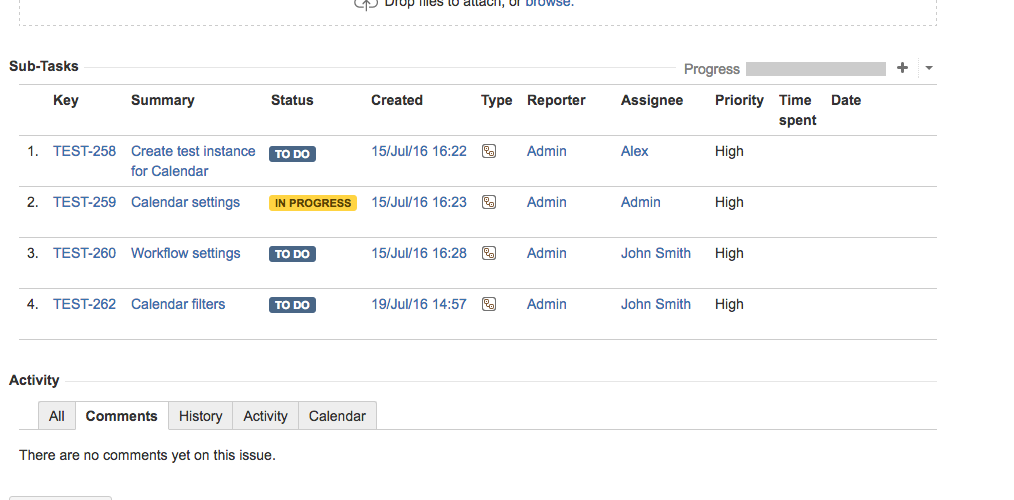Open assignee John Smith on TEST-262 row
This screenshot has height=500, width=1014.
coord(656,305)
